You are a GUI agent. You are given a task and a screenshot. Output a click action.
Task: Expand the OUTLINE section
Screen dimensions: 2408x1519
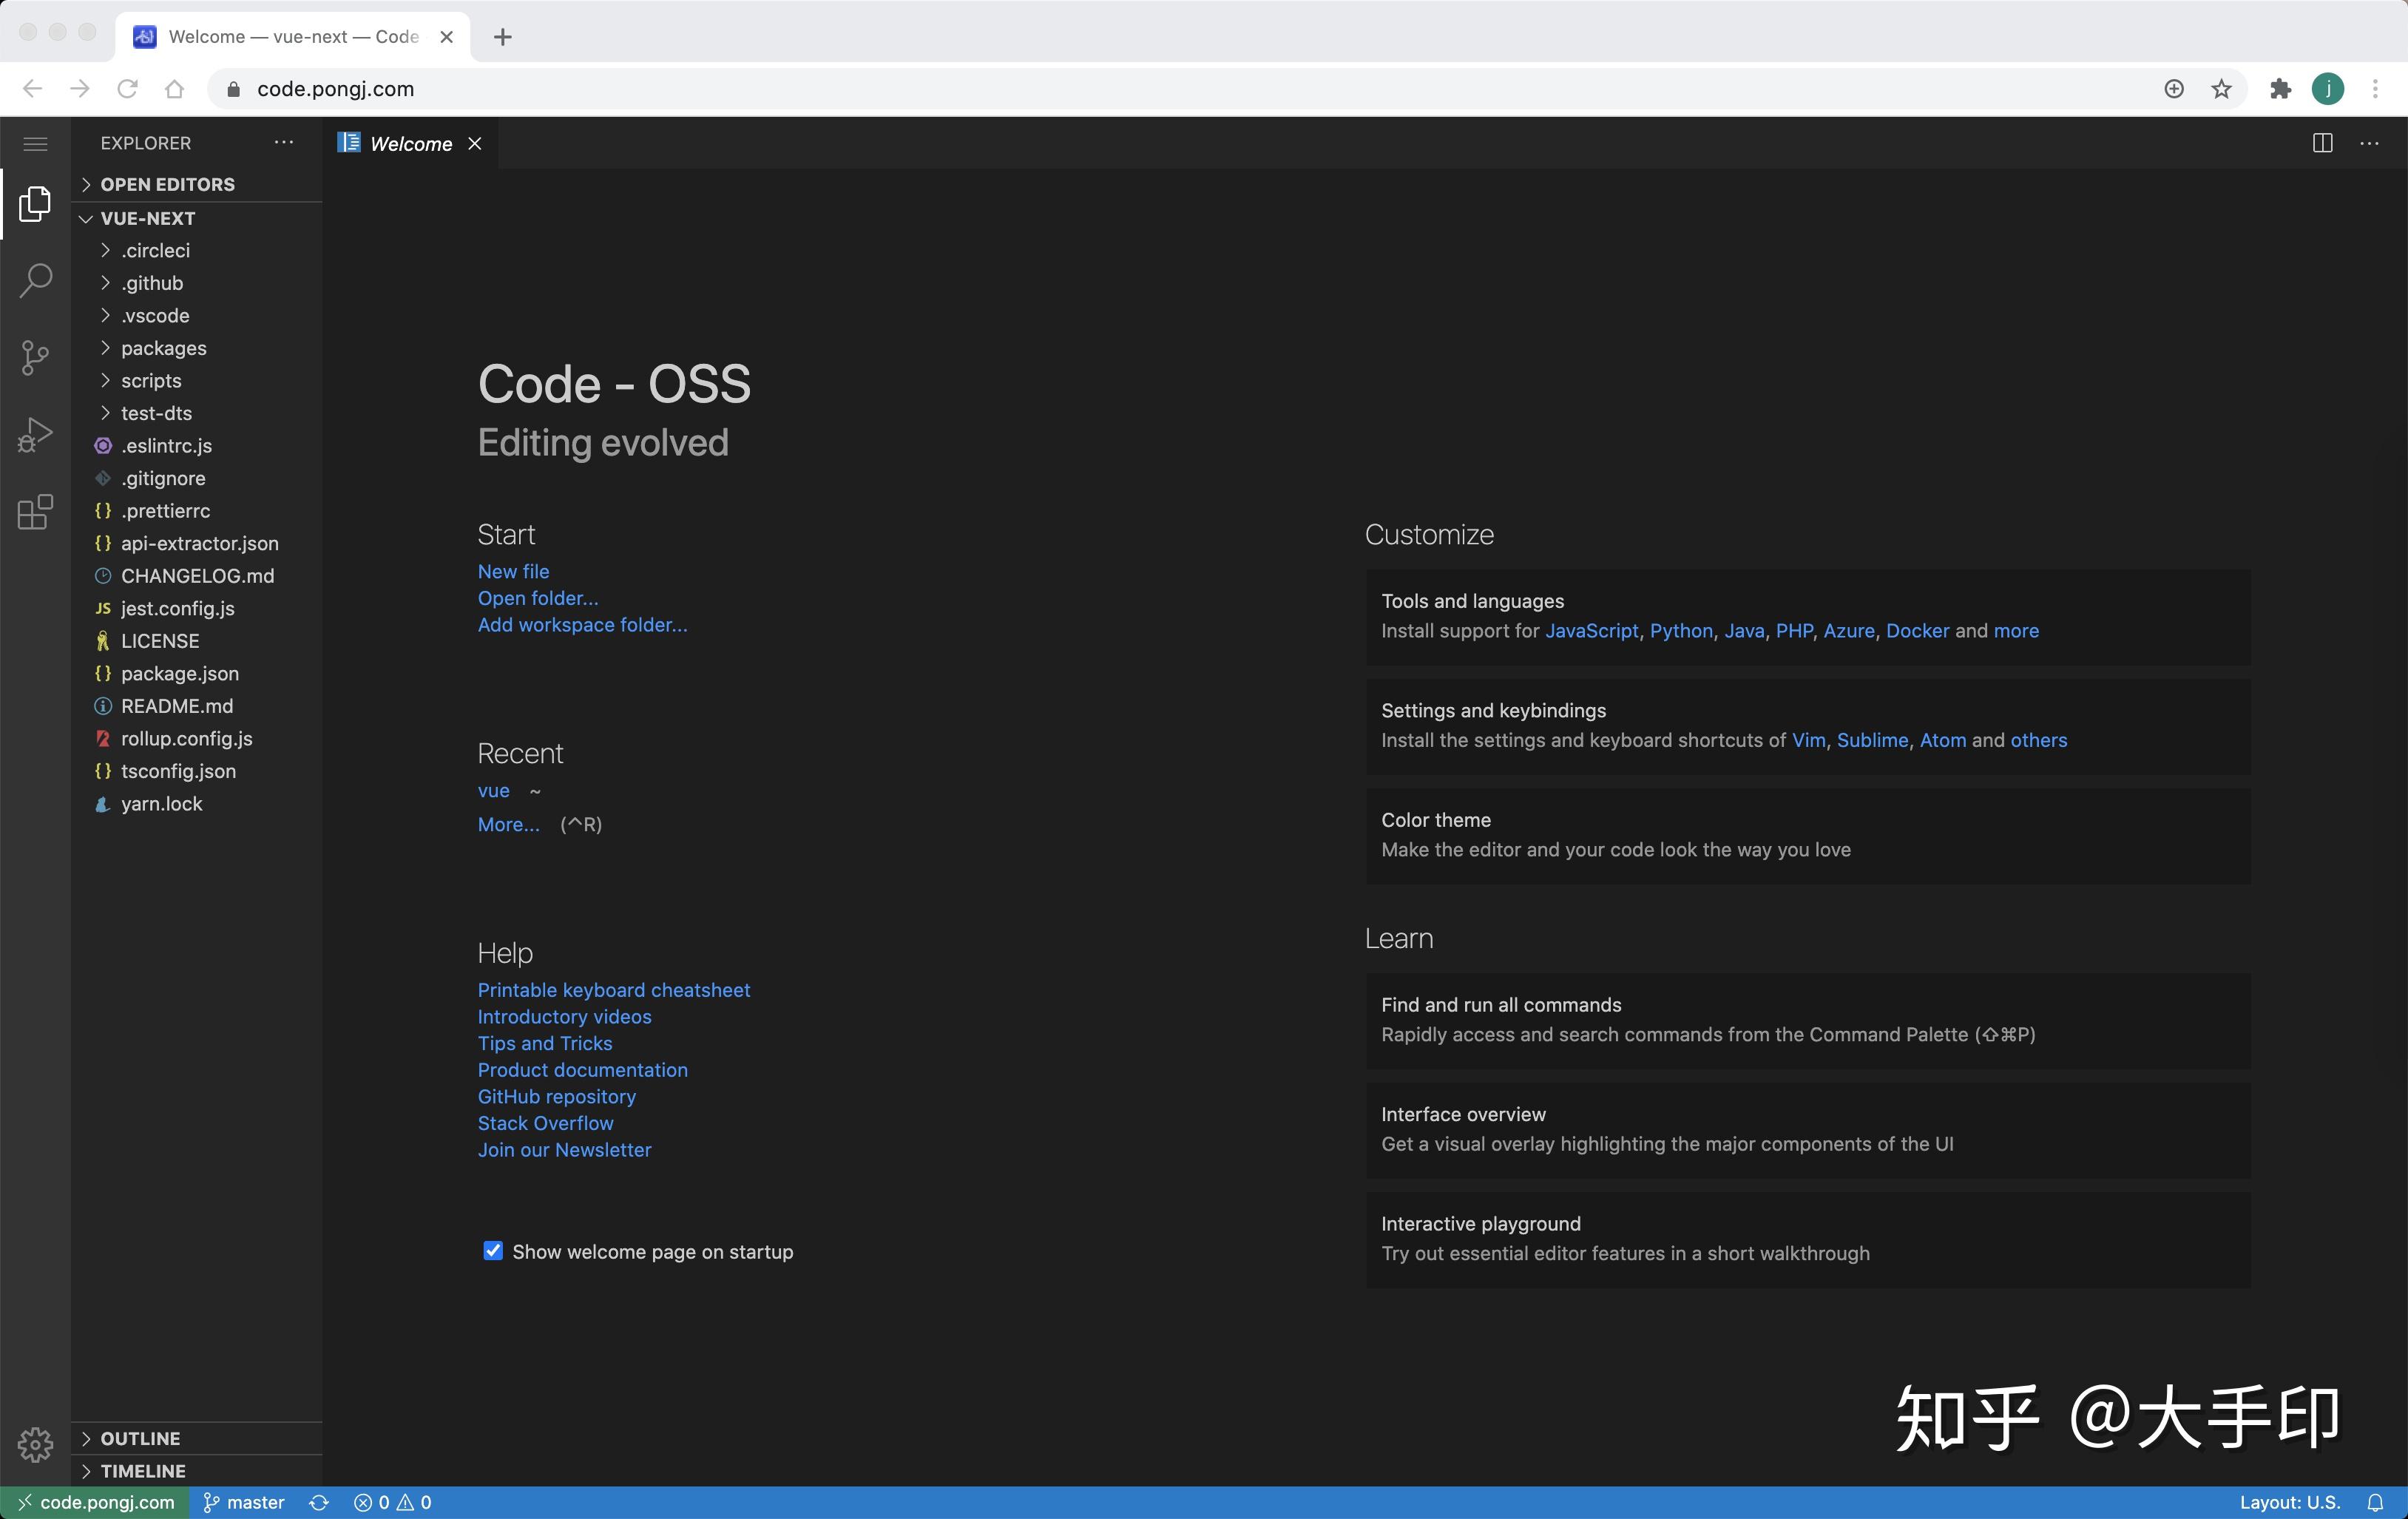(140, 1438)
